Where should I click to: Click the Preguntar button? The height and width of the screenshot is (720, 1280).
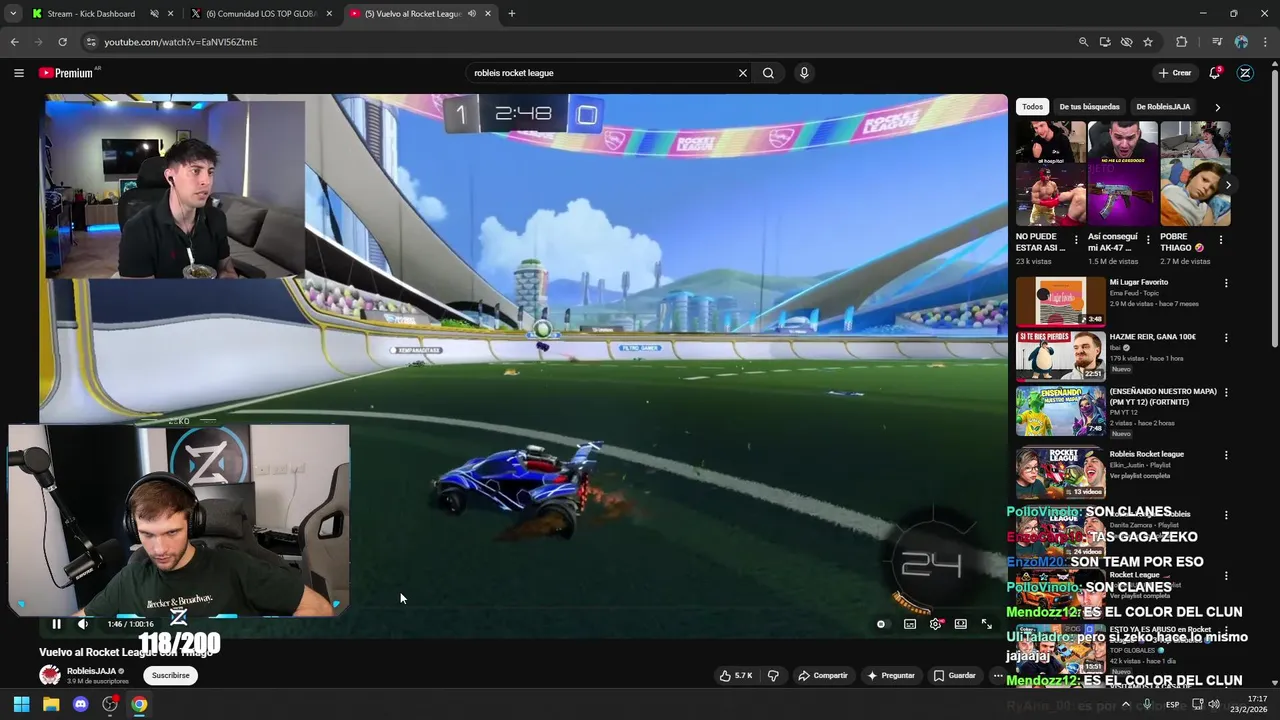891,676
